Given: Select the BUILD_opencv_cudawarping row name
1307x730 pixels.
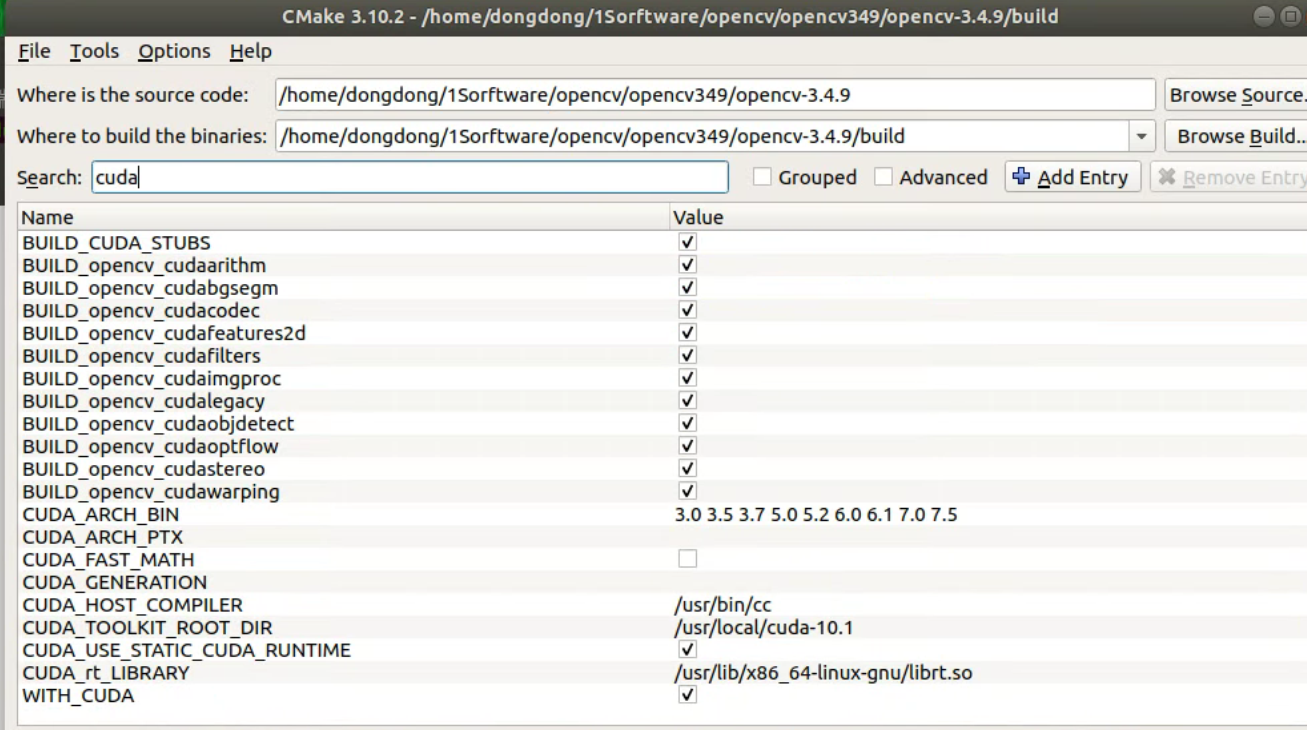Looking at the screenshot, I should tap(151, 492).
